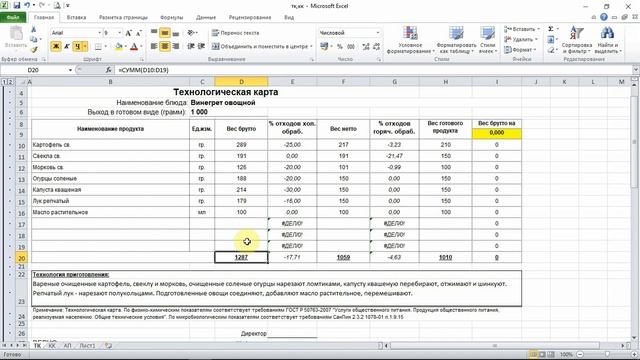Open Сортировка и фильтр menu

577,40
